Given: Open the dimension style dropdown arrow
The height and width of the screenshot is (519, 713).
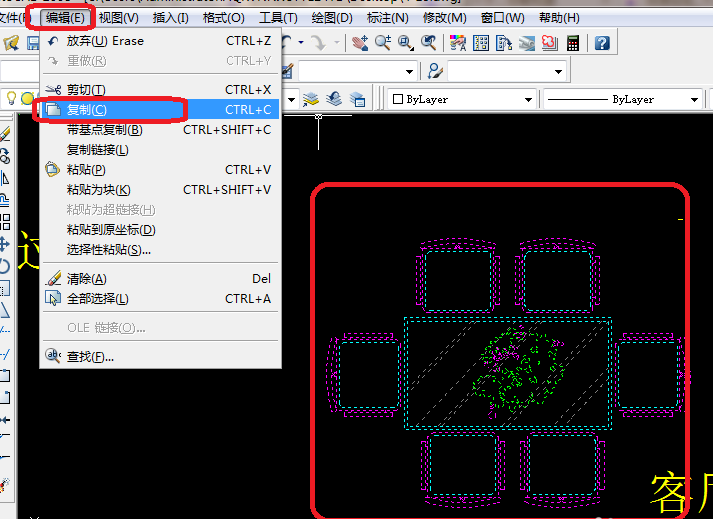Looking at the screenshot, I should point(409,71).
